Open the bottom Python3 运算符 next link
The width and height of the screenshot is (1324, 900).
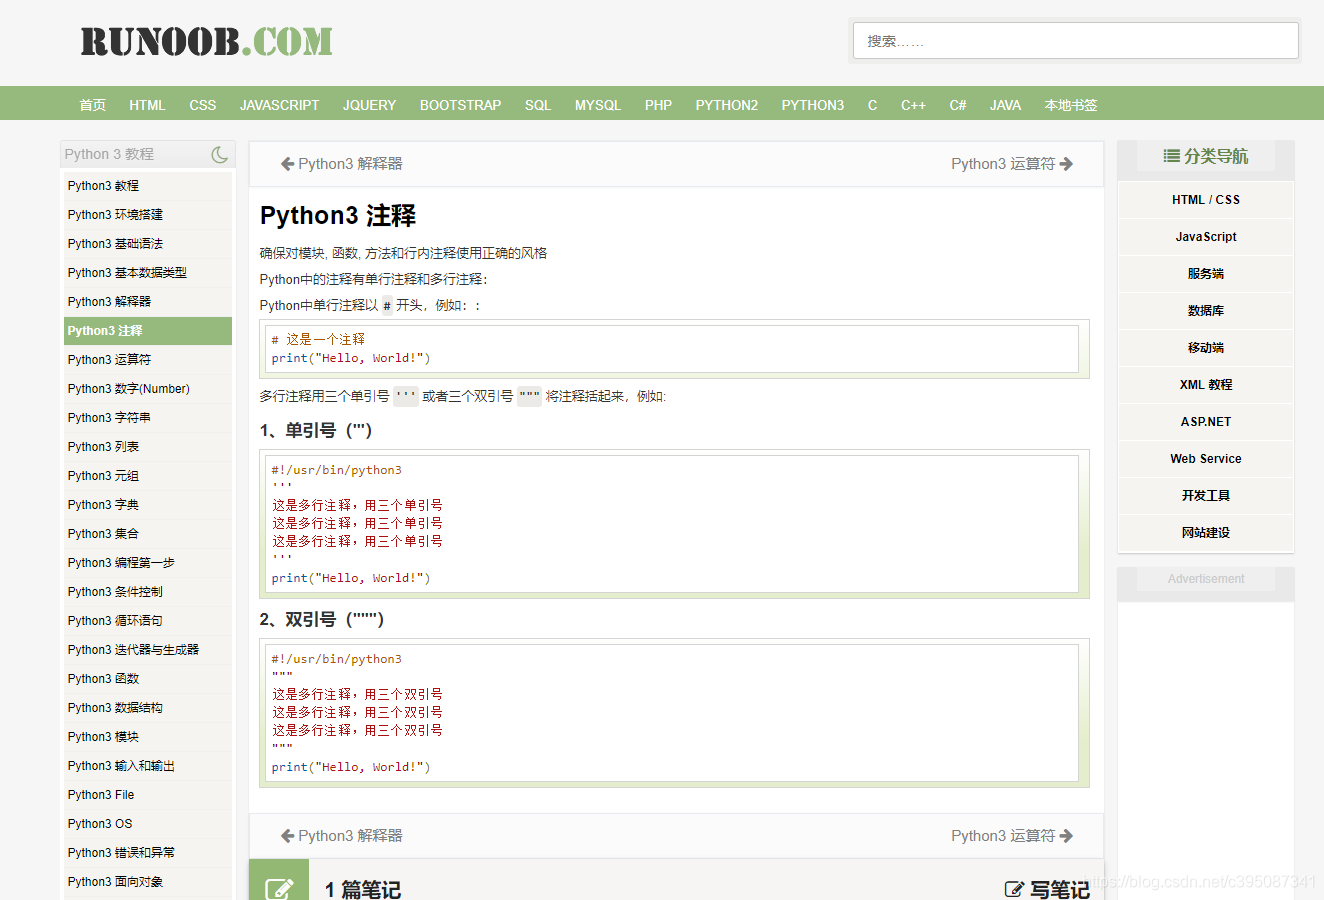click(x=1012, y=836)
